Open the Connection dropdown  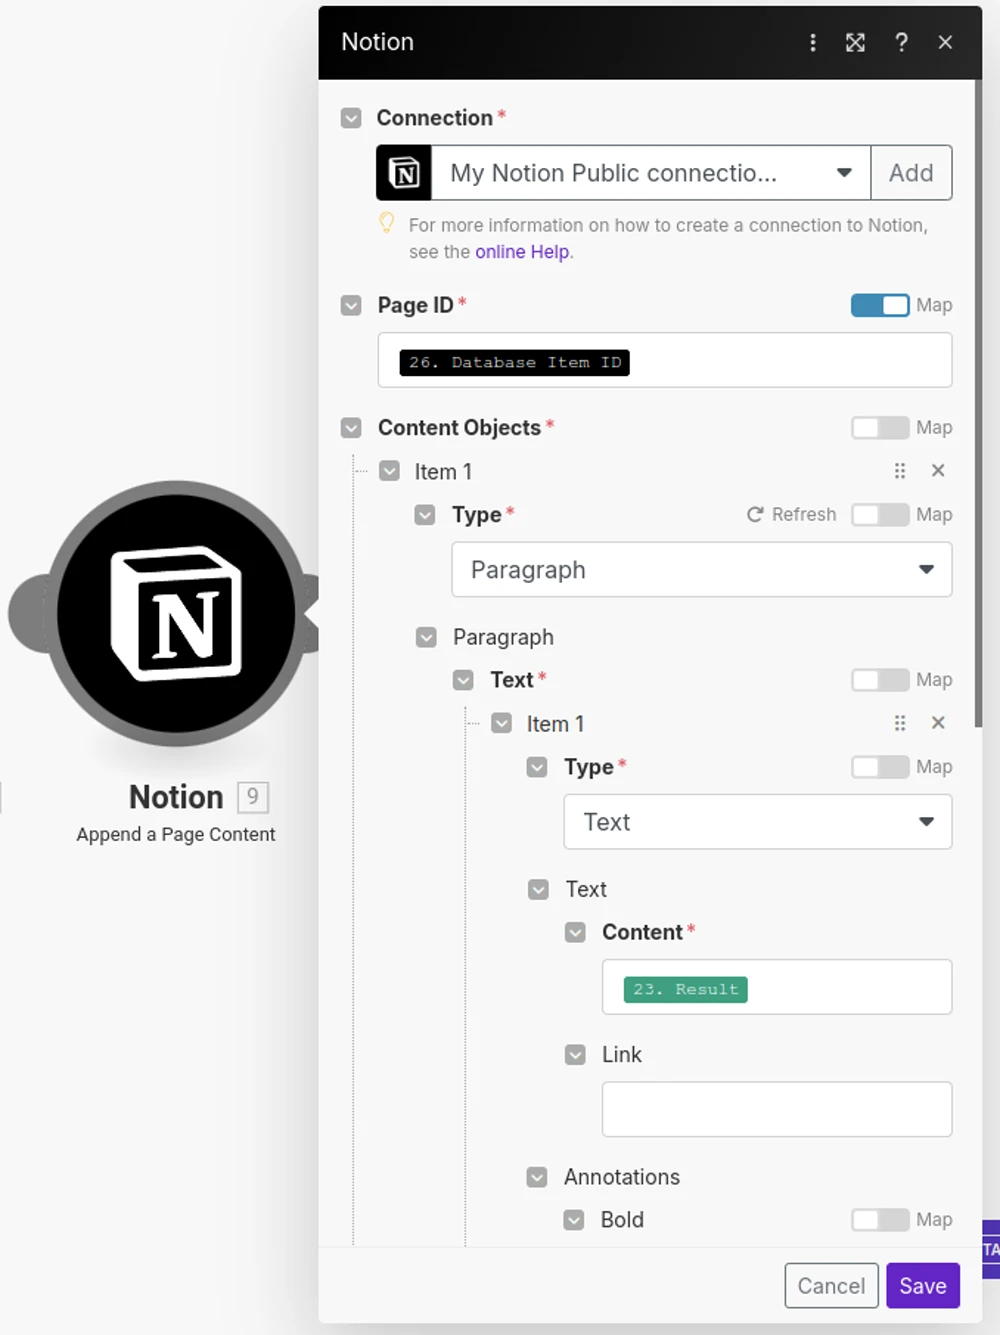coord(651,173)
